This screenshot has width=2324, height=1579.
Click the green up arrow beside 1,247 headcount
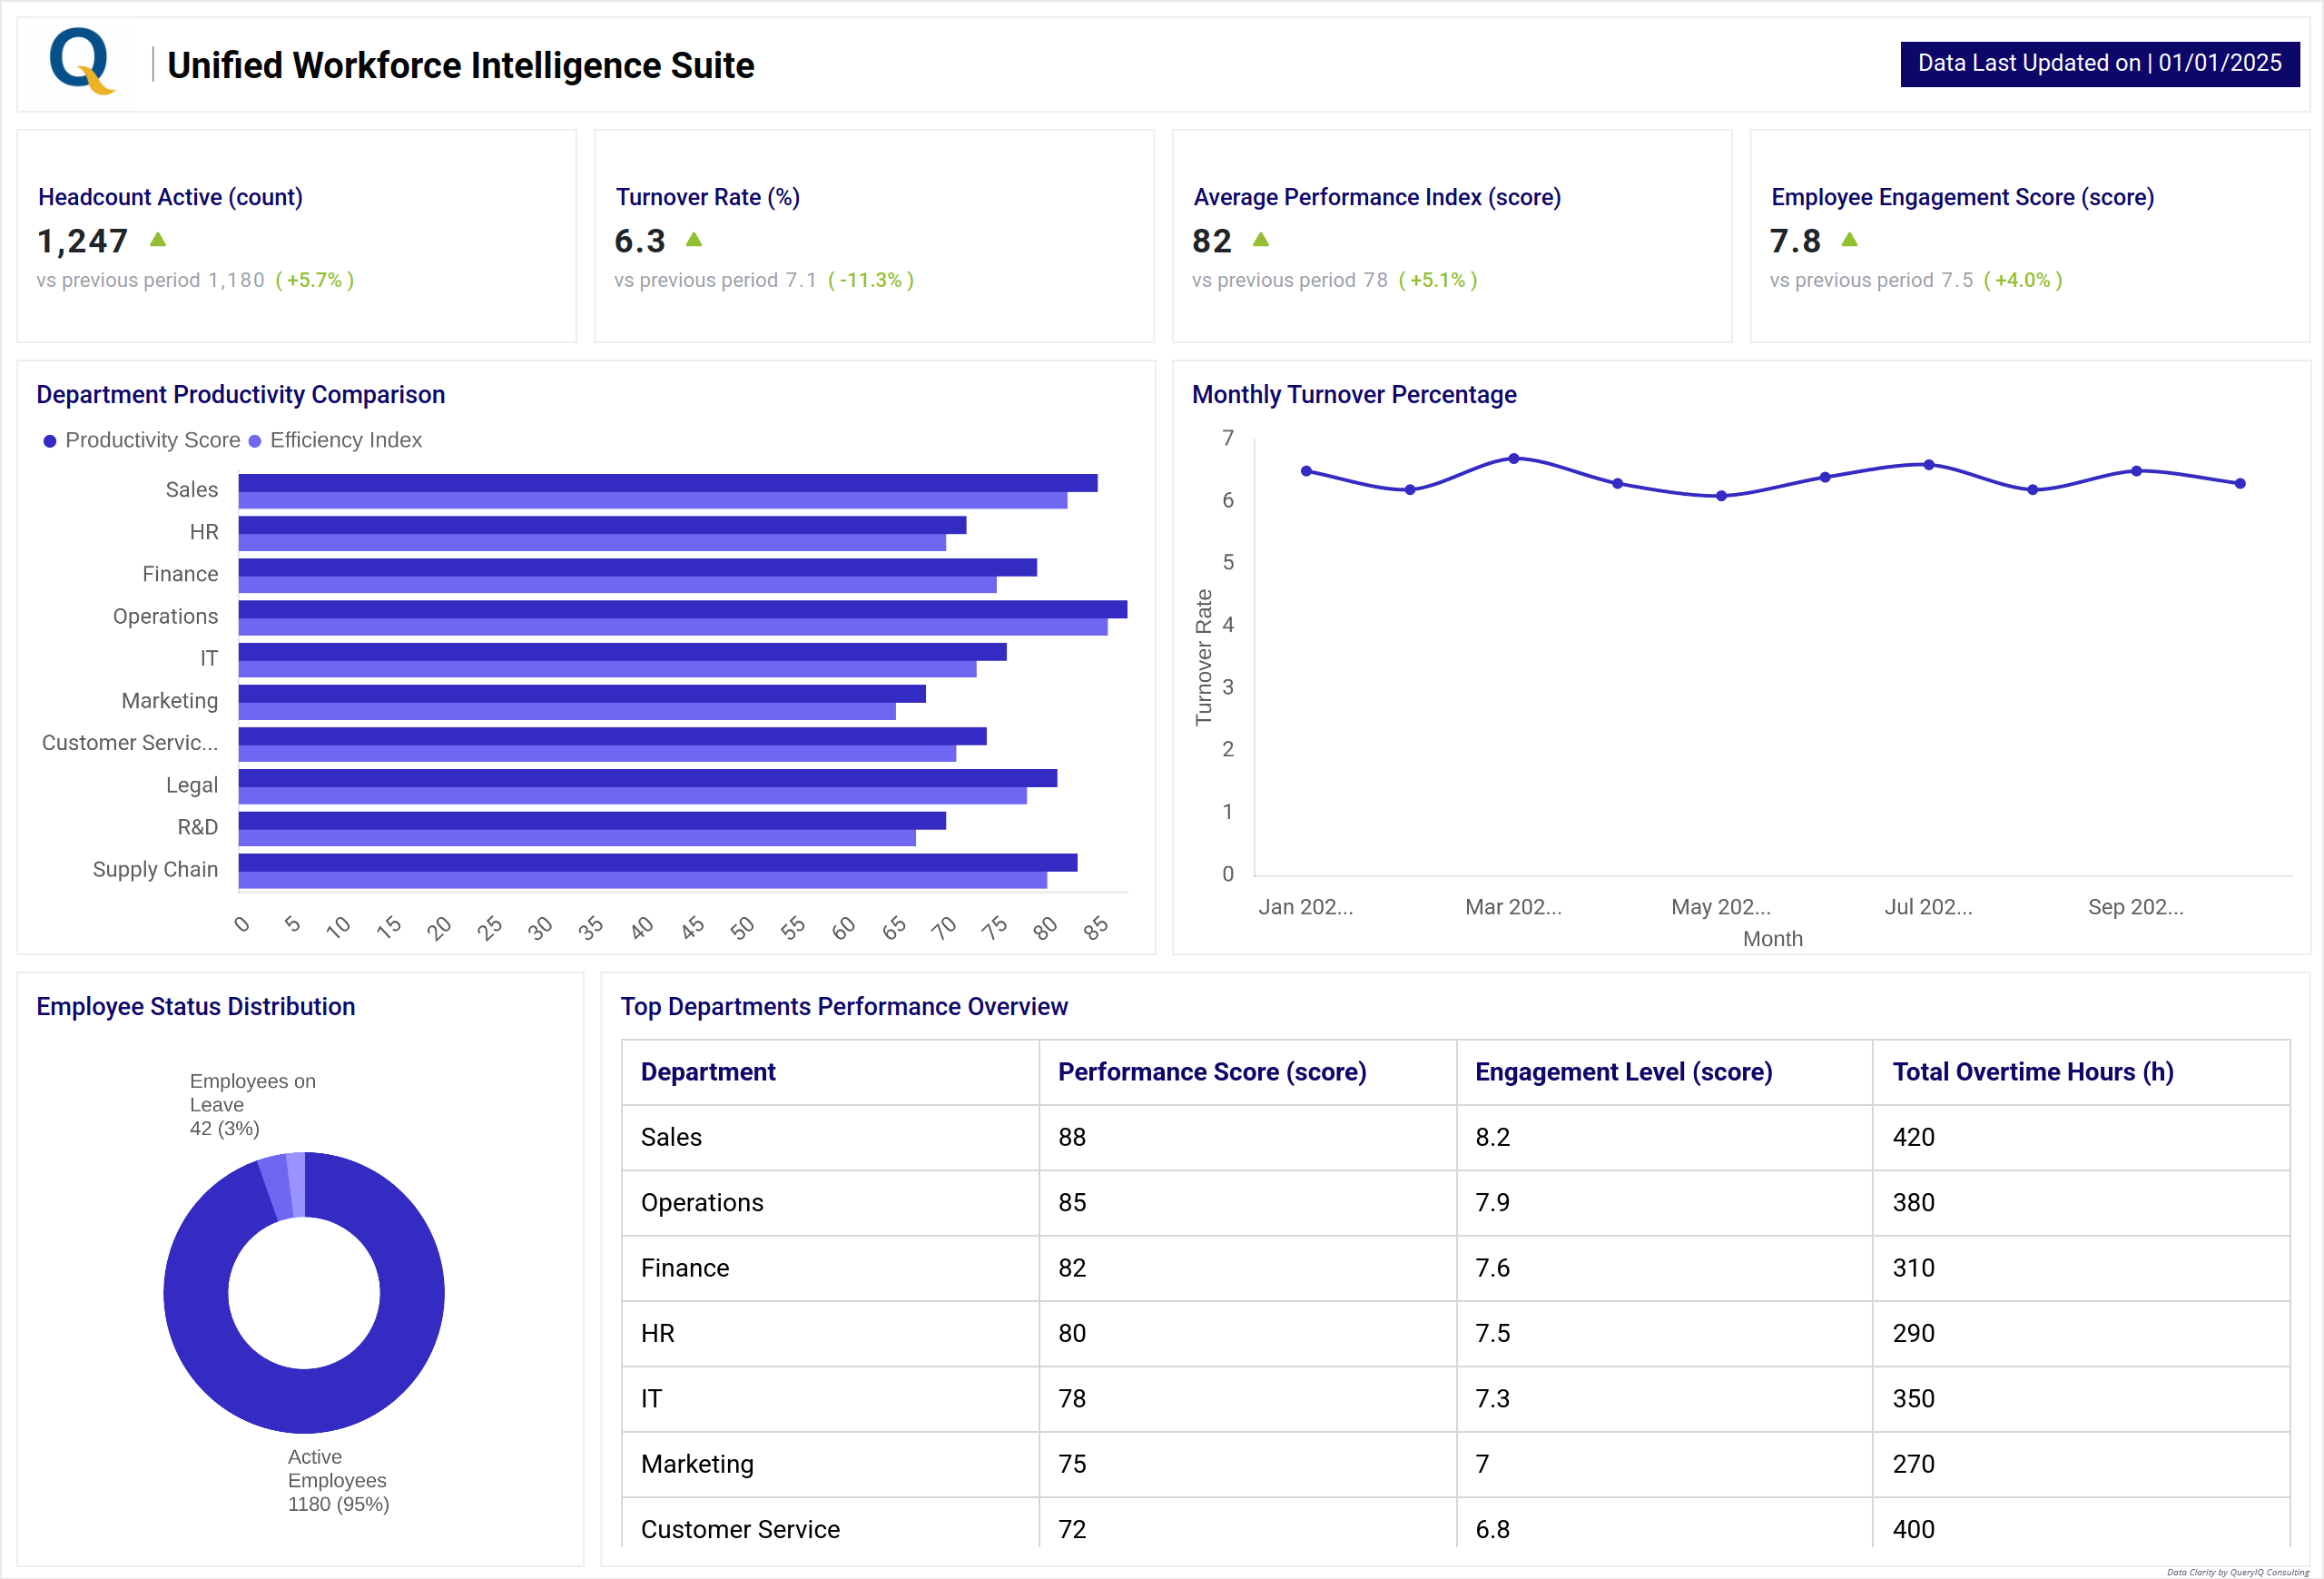[158, 240]
